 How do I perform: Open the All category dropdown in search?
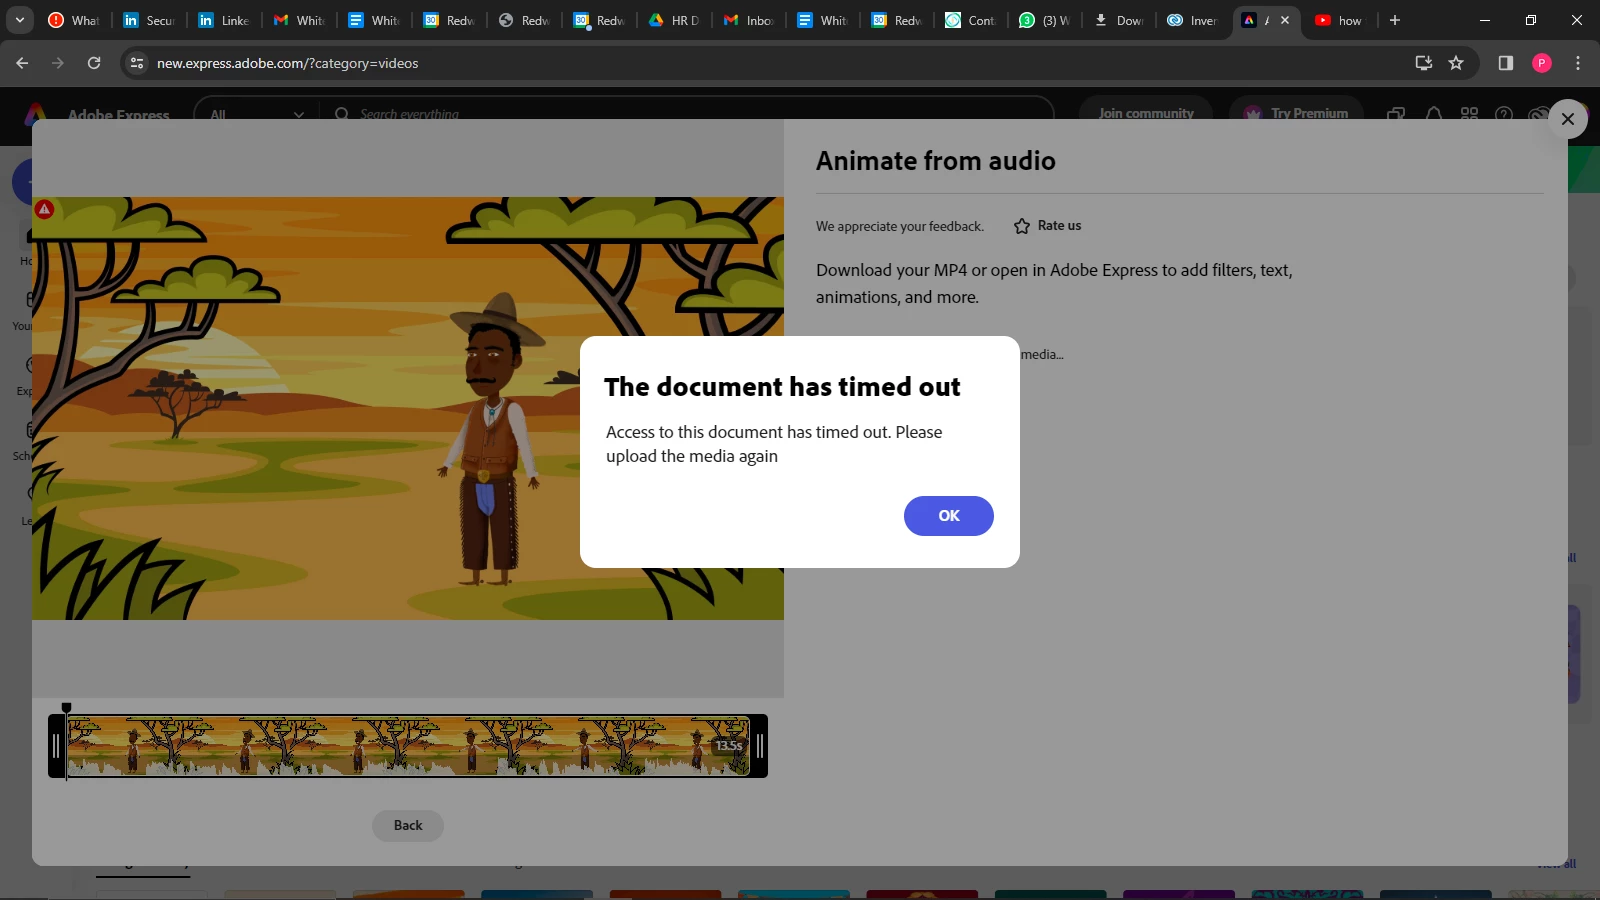(257, 114)
